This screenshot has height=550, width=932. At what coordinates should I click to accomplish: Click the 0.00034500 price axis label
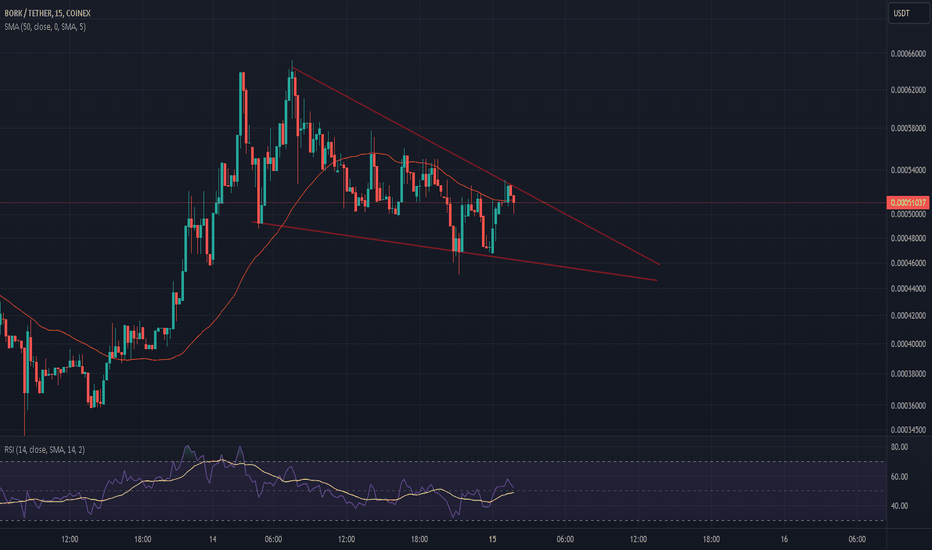click(908, 429)
